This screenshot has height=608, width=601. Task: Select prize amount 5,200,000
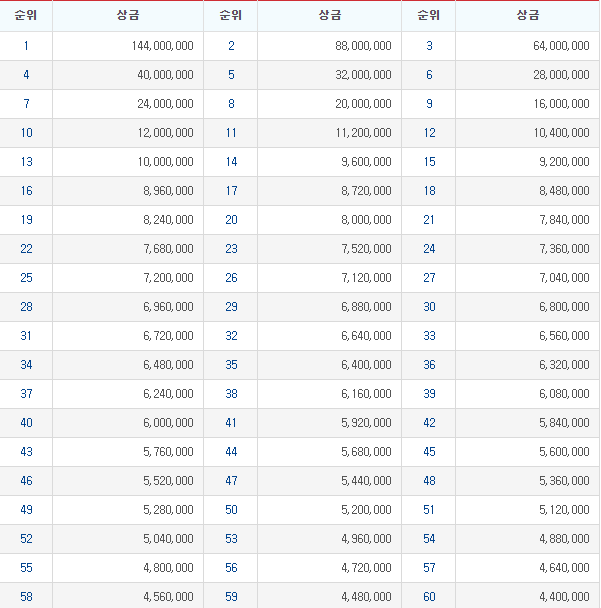pyautogui.click(x=366, y=510)
